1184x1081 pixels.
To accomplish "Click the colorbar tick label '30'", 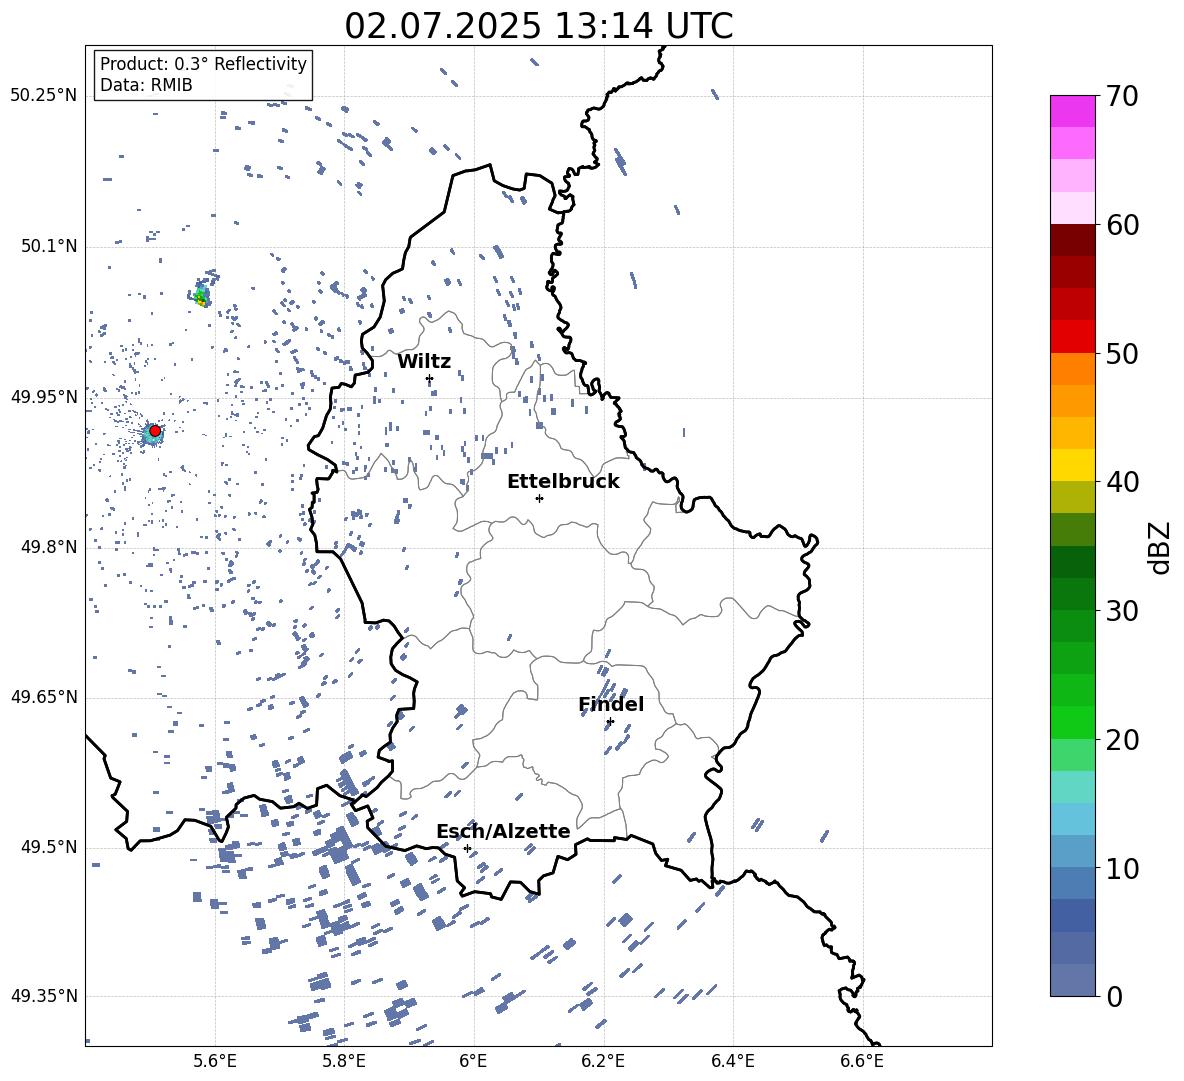I will pyautogui.click(x=1122, y=611).
